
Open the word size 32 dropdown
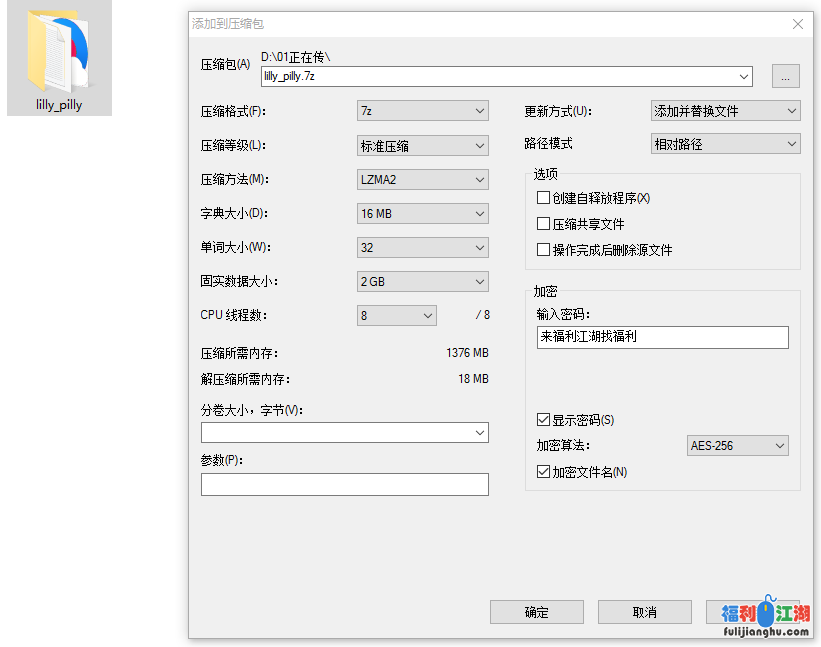click(422, 248)
